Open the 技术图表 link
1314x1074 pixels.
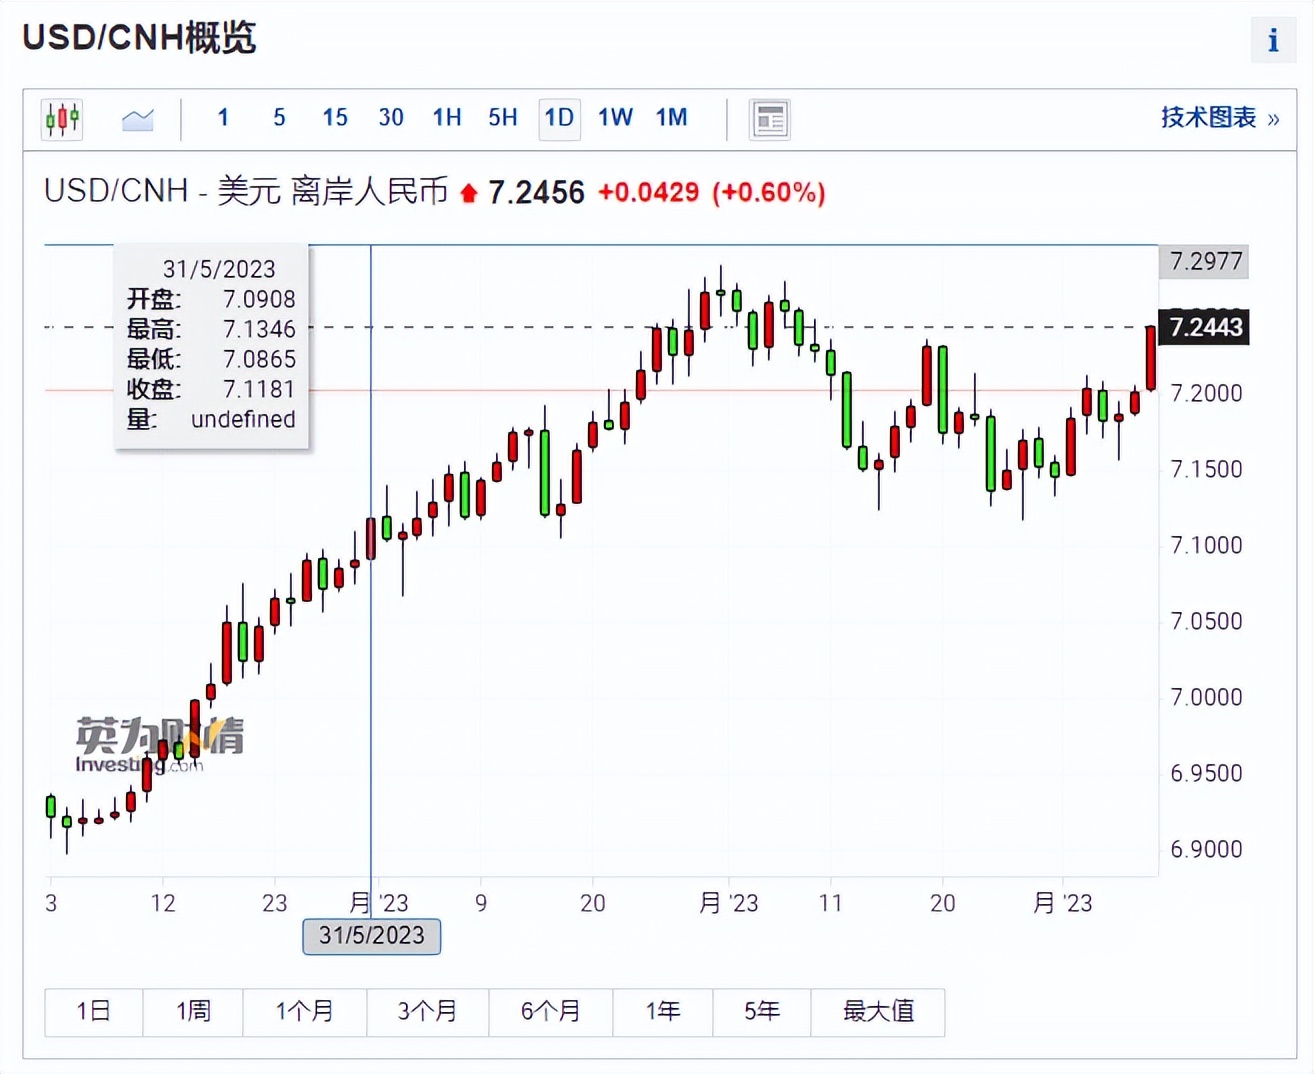click(1219, 118)
